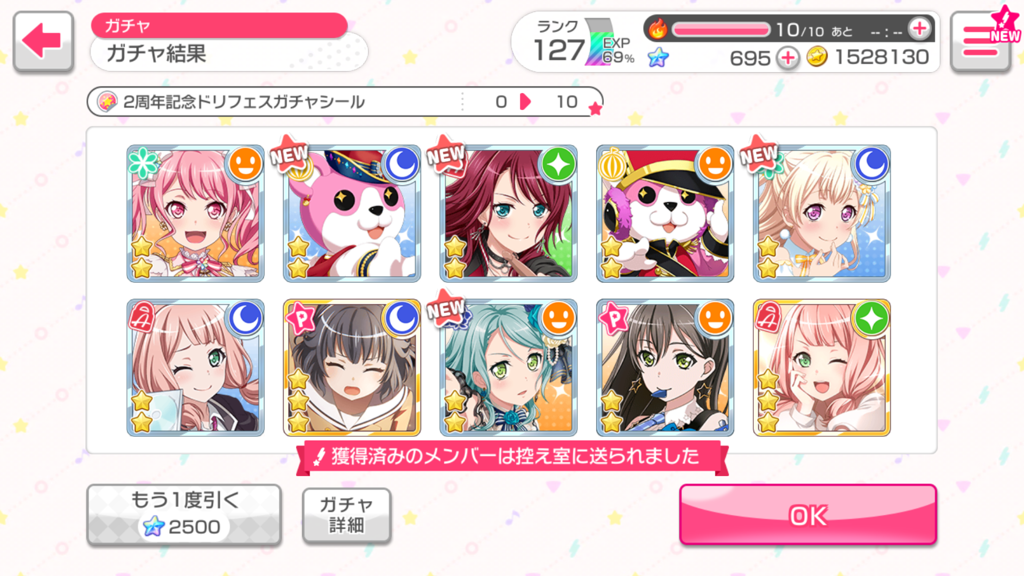Add stars with the plus next to 695

click(788, 58)
